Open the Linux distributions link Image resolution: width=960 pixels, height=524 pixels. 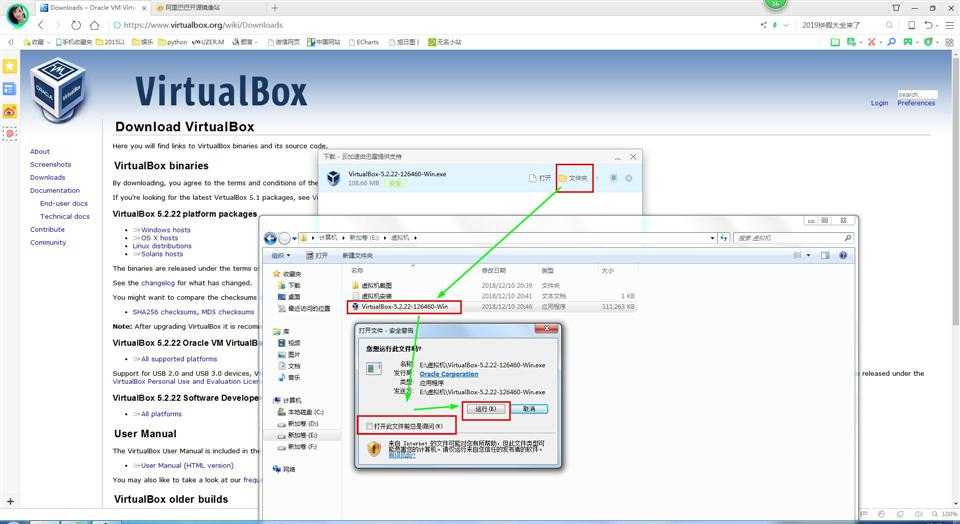pyautogui.click(x=162, y=245)
